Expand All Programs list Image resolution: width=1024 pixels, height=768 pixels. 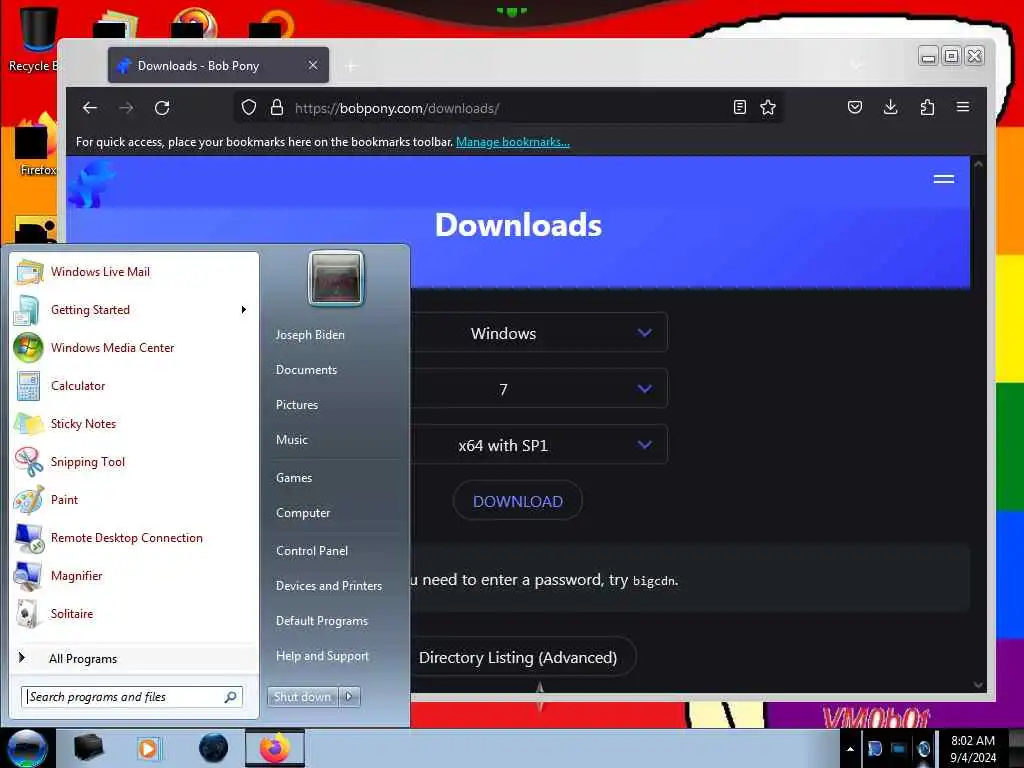tap(135, 658)
